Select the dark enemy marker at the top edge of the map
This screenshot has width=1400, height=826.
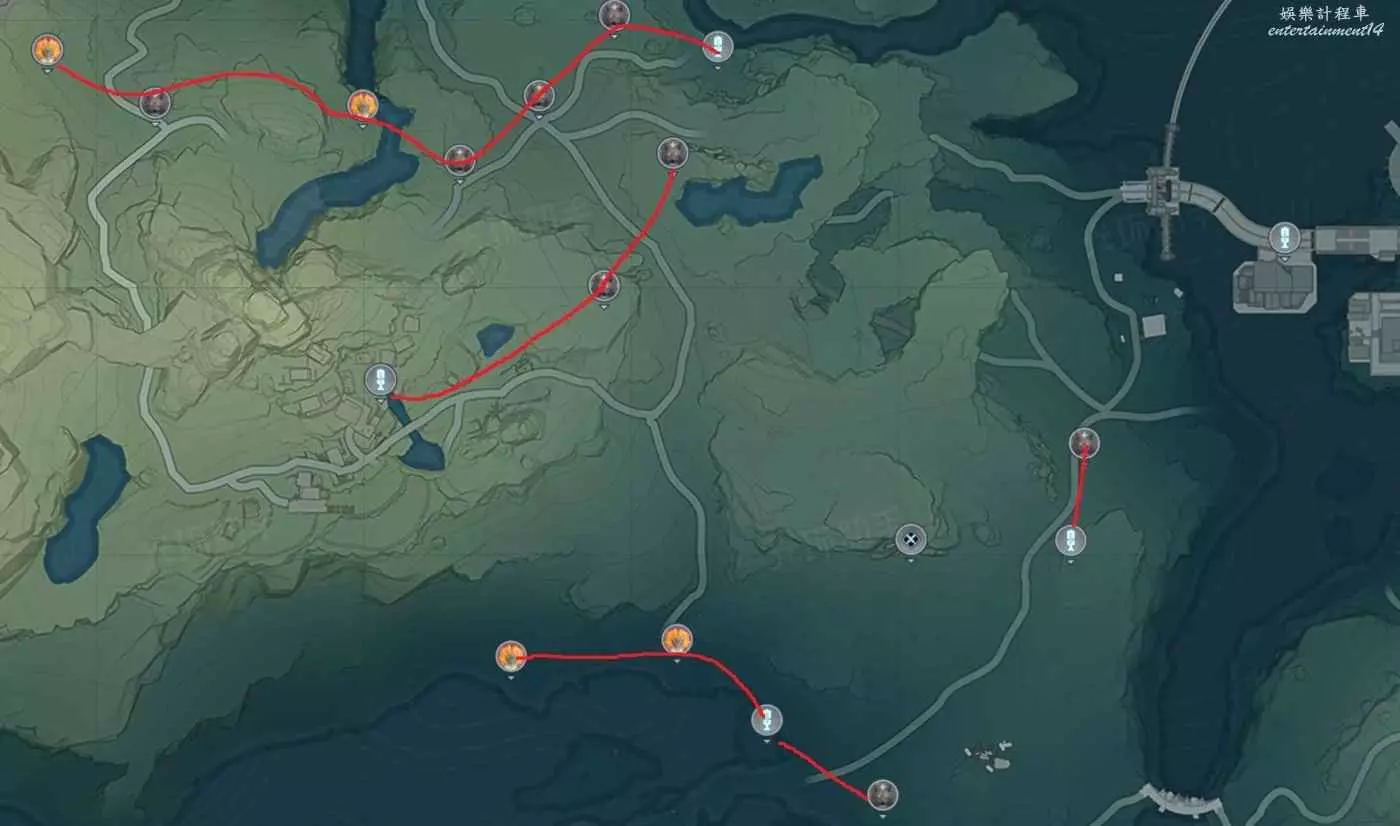tap(614, 15)
